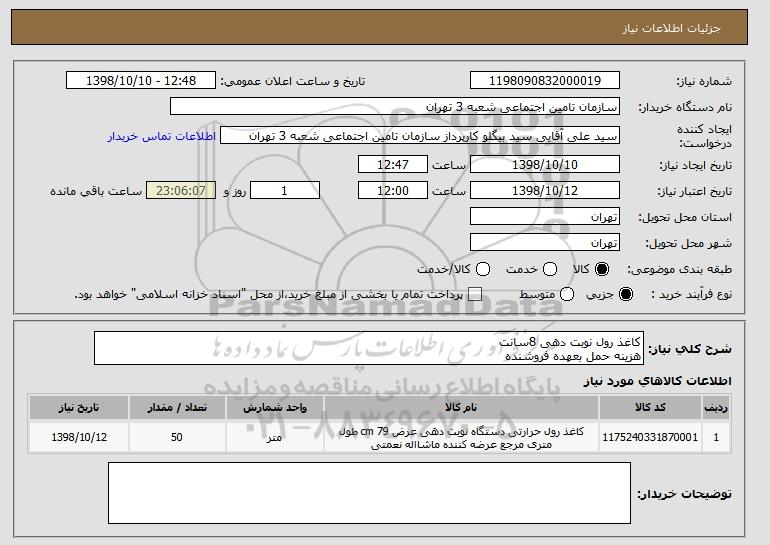The width and height of the screenshot is (770, 545).
Task: Click the تاریخ نیاز column header
Action: point(79,408)
